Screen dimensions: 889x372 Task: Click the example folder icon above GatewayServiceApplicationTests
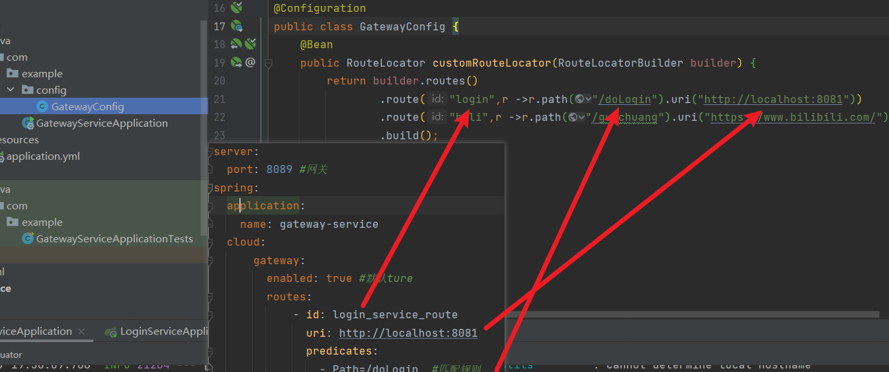[x=12, y=222]
